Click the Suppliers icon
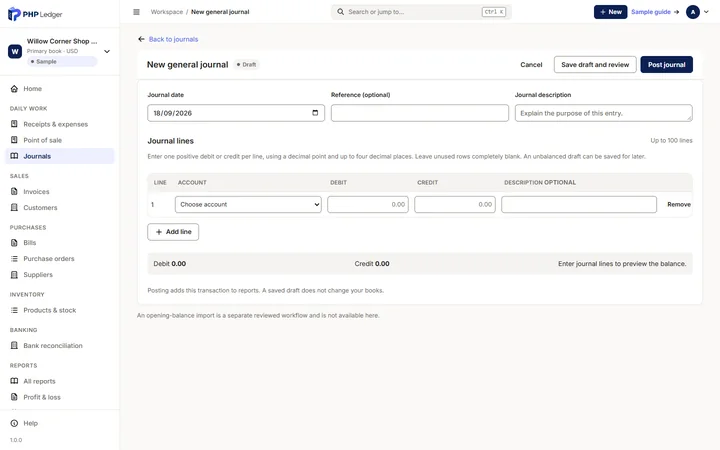Viewport: 720px width, 450px height. (14, 275)
